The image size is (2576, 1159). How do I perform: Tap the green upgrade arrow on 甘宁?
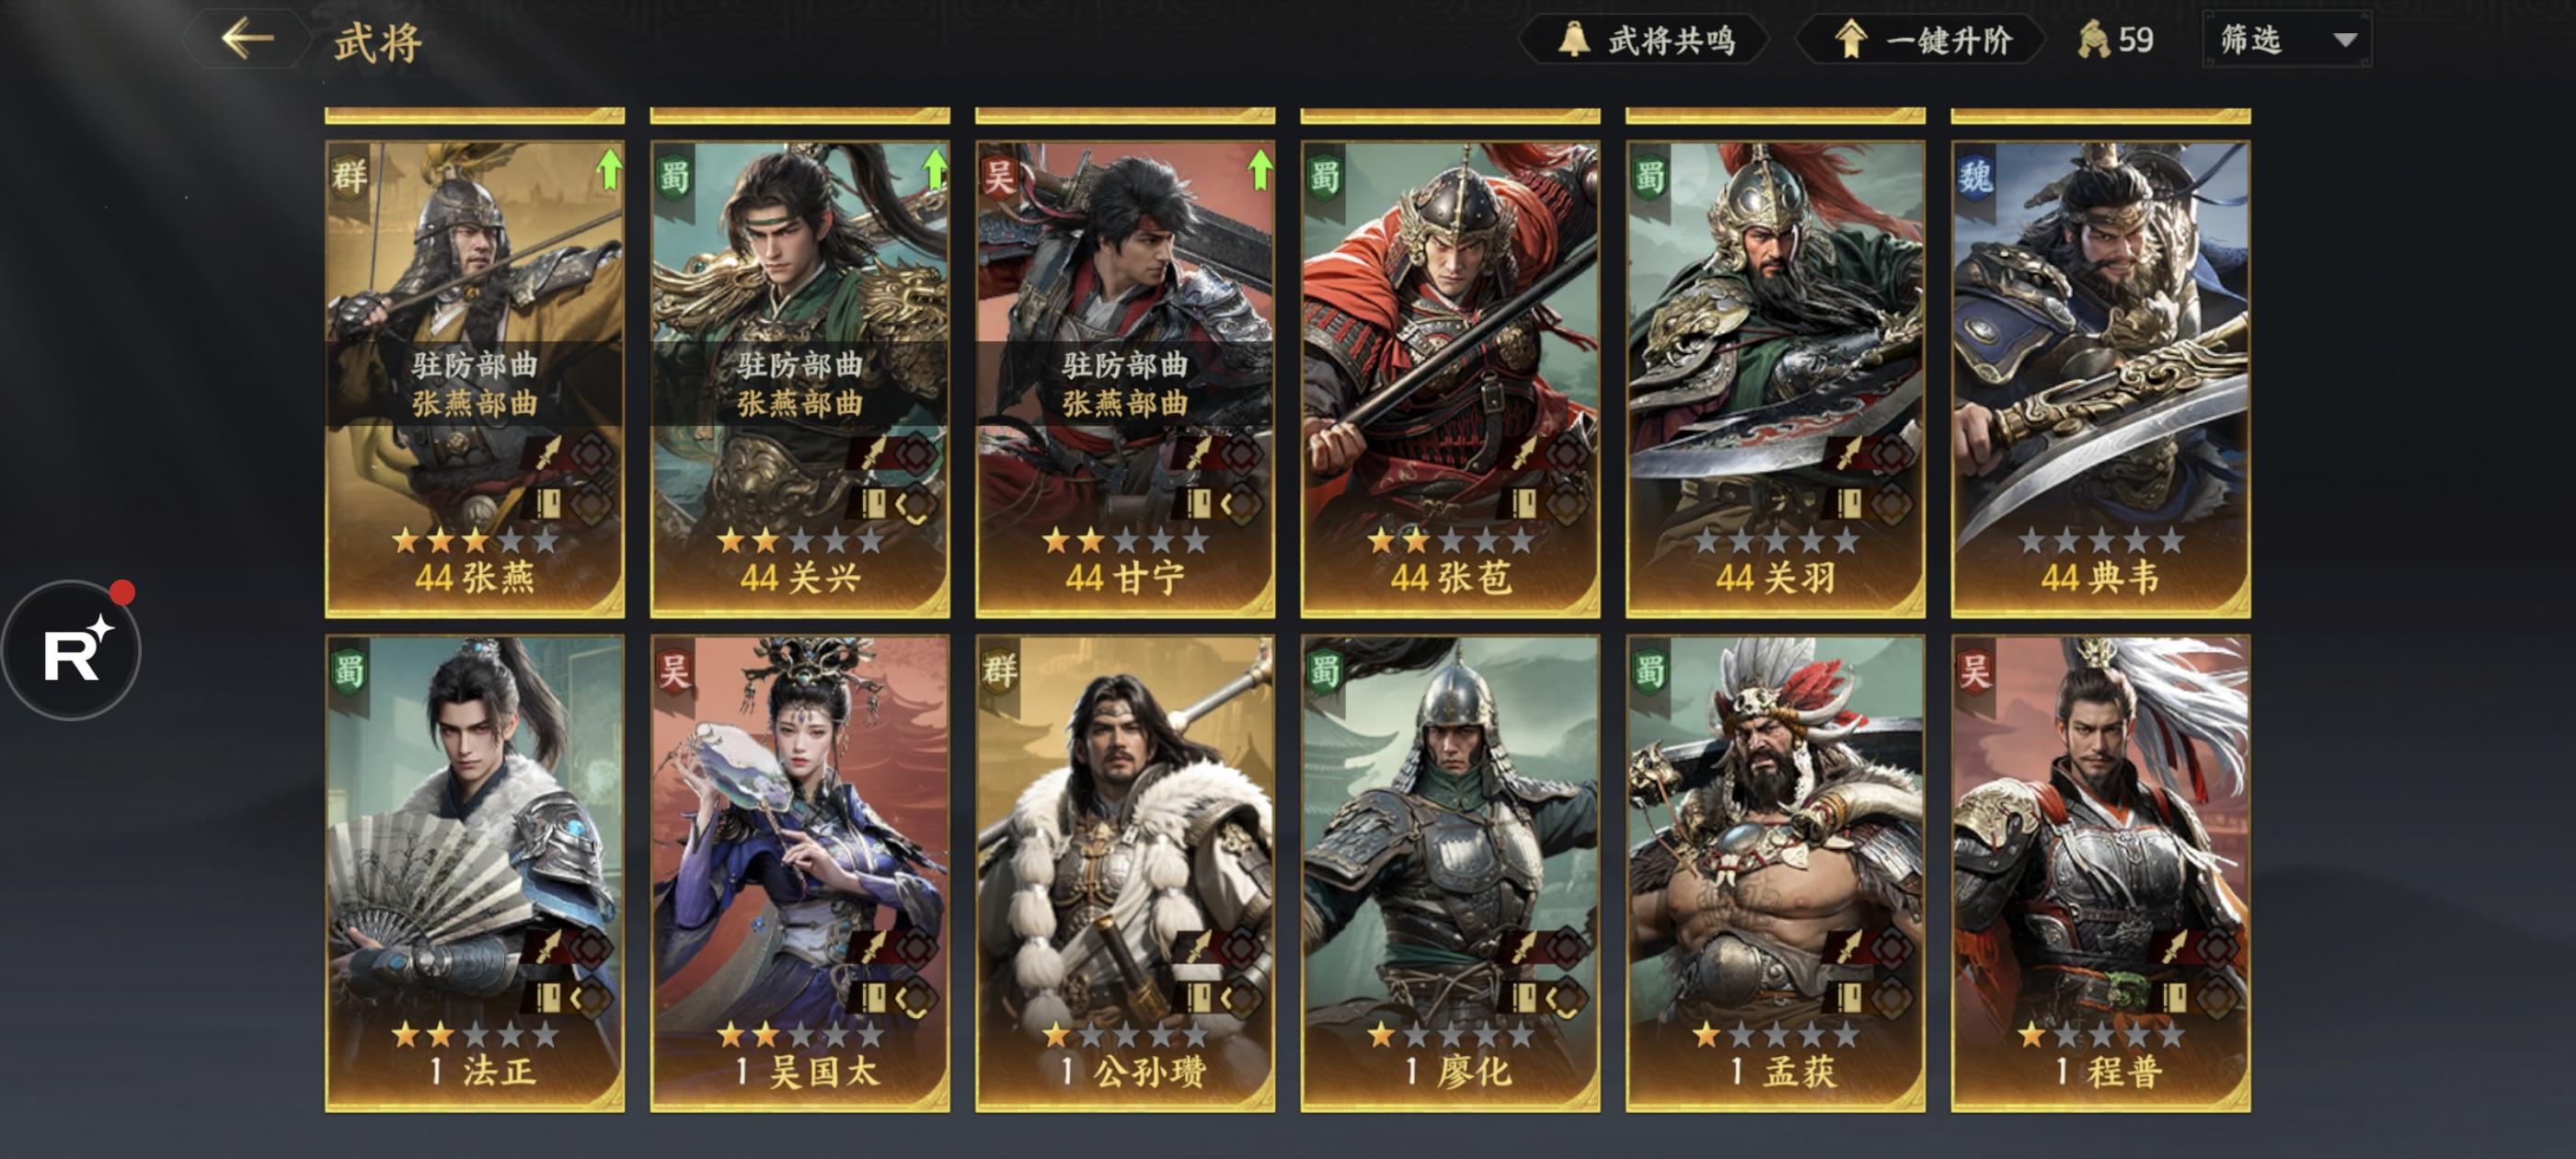point(1259,169)
